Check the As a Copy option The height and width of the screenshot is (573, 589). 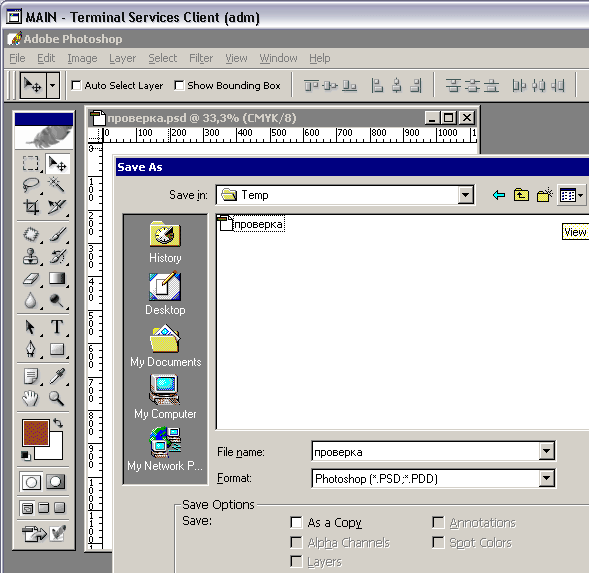[x=296, y=522]
